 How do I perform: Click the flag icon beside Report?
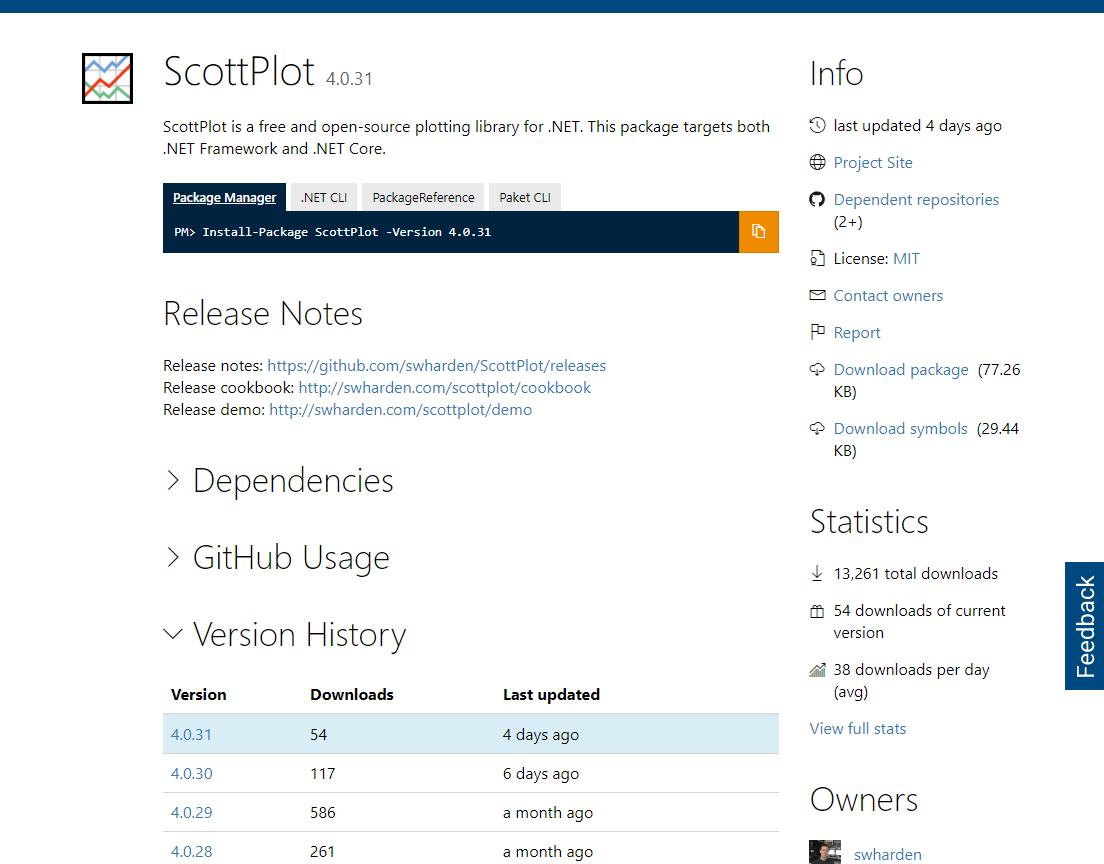coord(817,332)
